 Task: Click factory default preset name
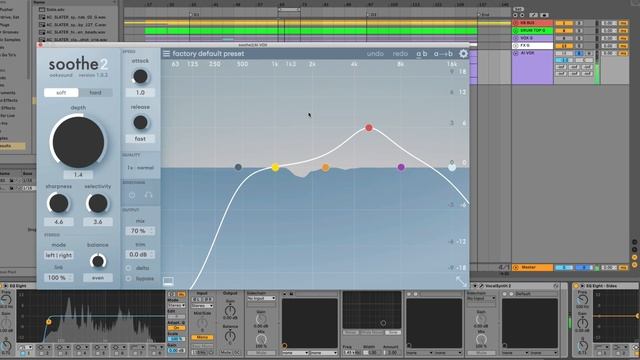point(208,53)
